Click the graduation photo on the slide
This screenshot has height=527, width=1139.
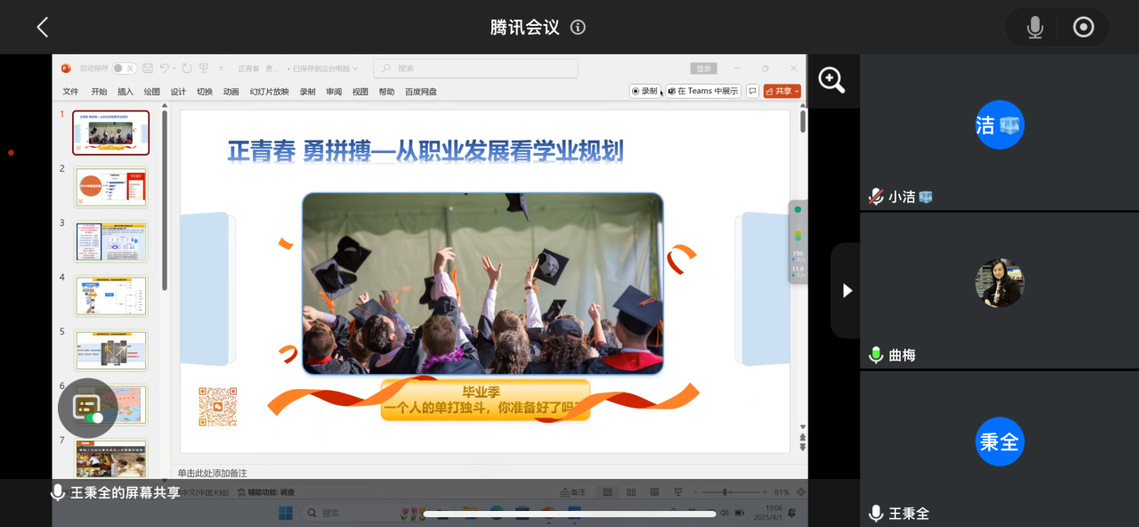tap(482, 283)
